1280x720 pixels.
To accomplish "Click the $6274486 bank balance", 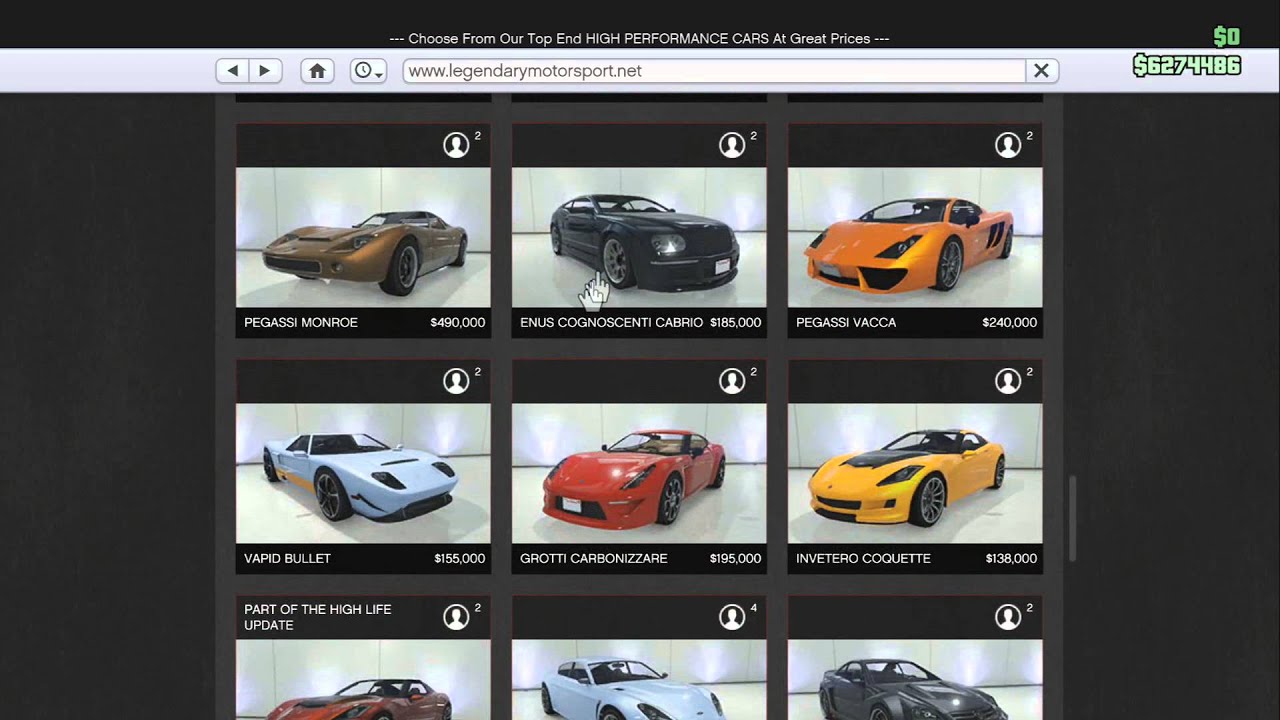I will (x=1187, y=66).
